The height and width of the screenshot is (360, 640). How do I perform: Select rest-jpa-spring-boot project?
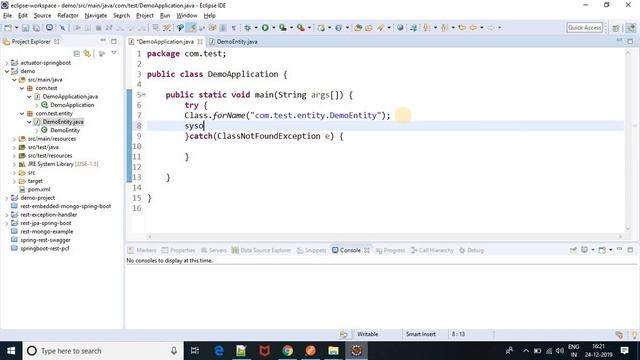pyautogui.click(x=46, y=223)
